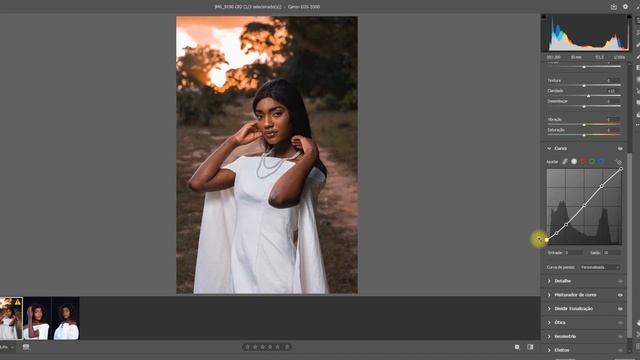Click the Claridade slider handle
This screenshot has height=360, width=640.
(x=588, y=96)
